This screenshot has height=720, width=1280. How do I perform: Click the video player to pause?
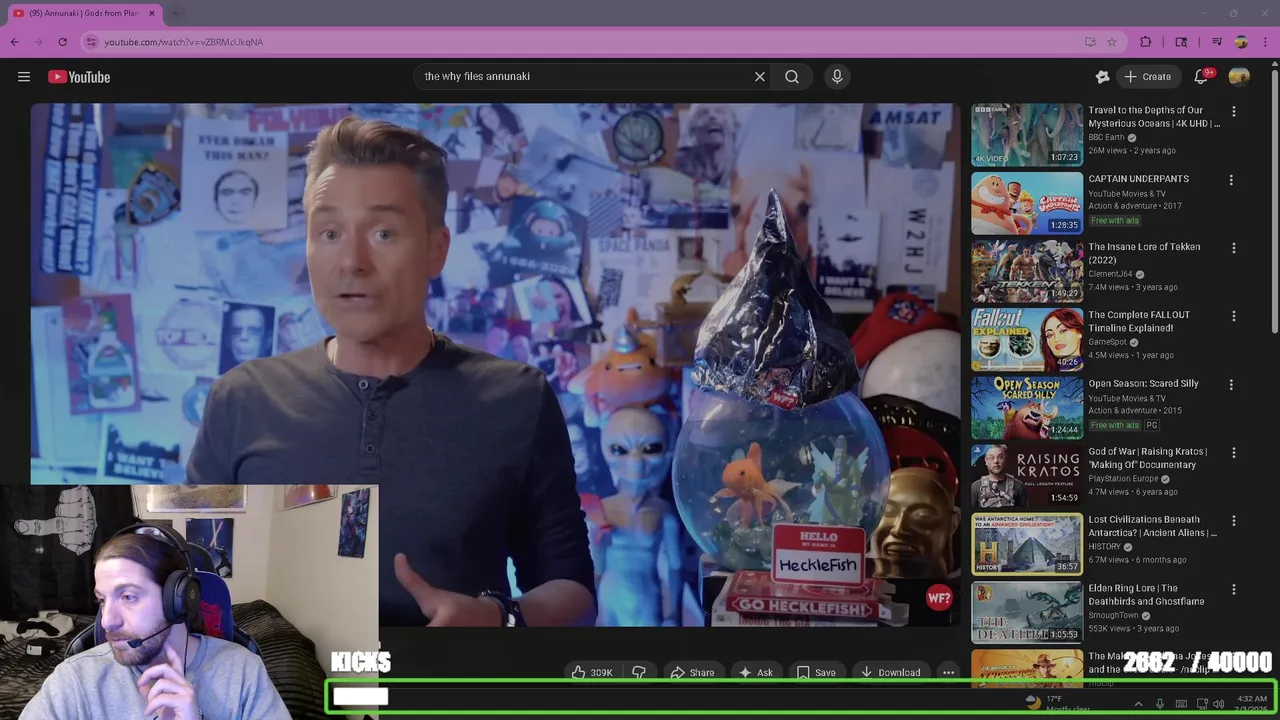[495, 365]
